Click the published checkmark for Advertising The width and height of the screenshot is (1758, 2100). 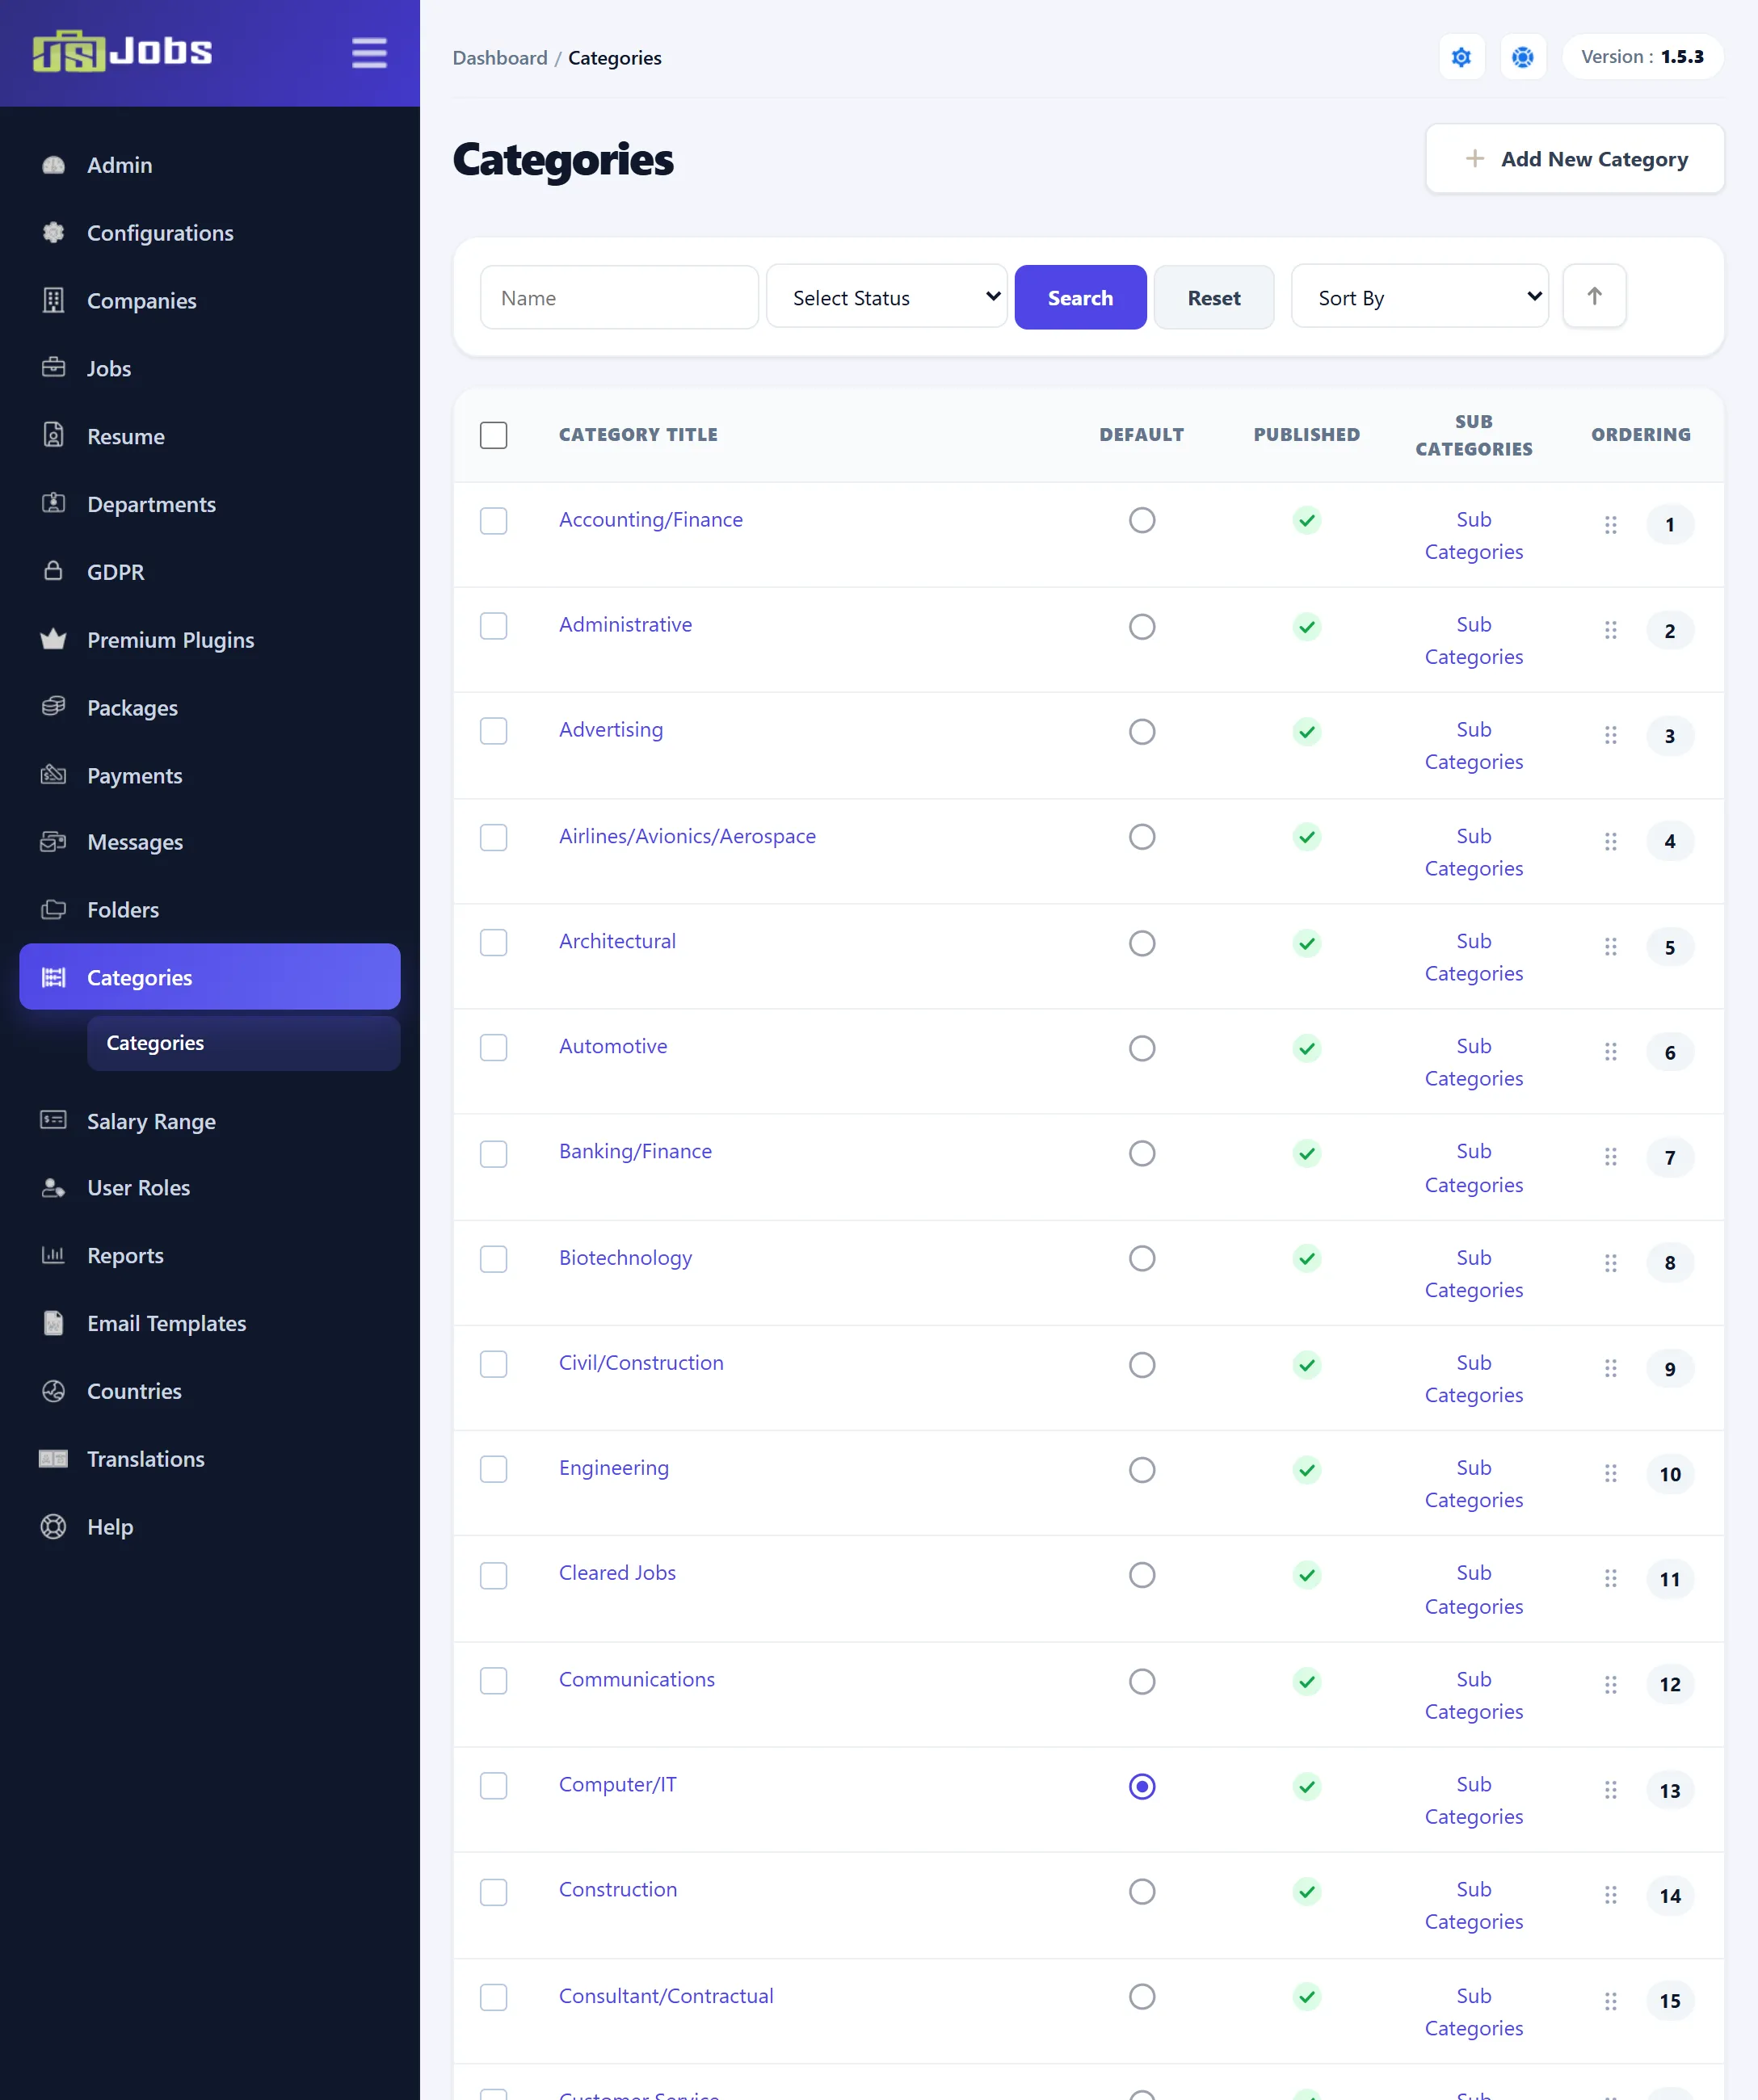coord(1306,732)
